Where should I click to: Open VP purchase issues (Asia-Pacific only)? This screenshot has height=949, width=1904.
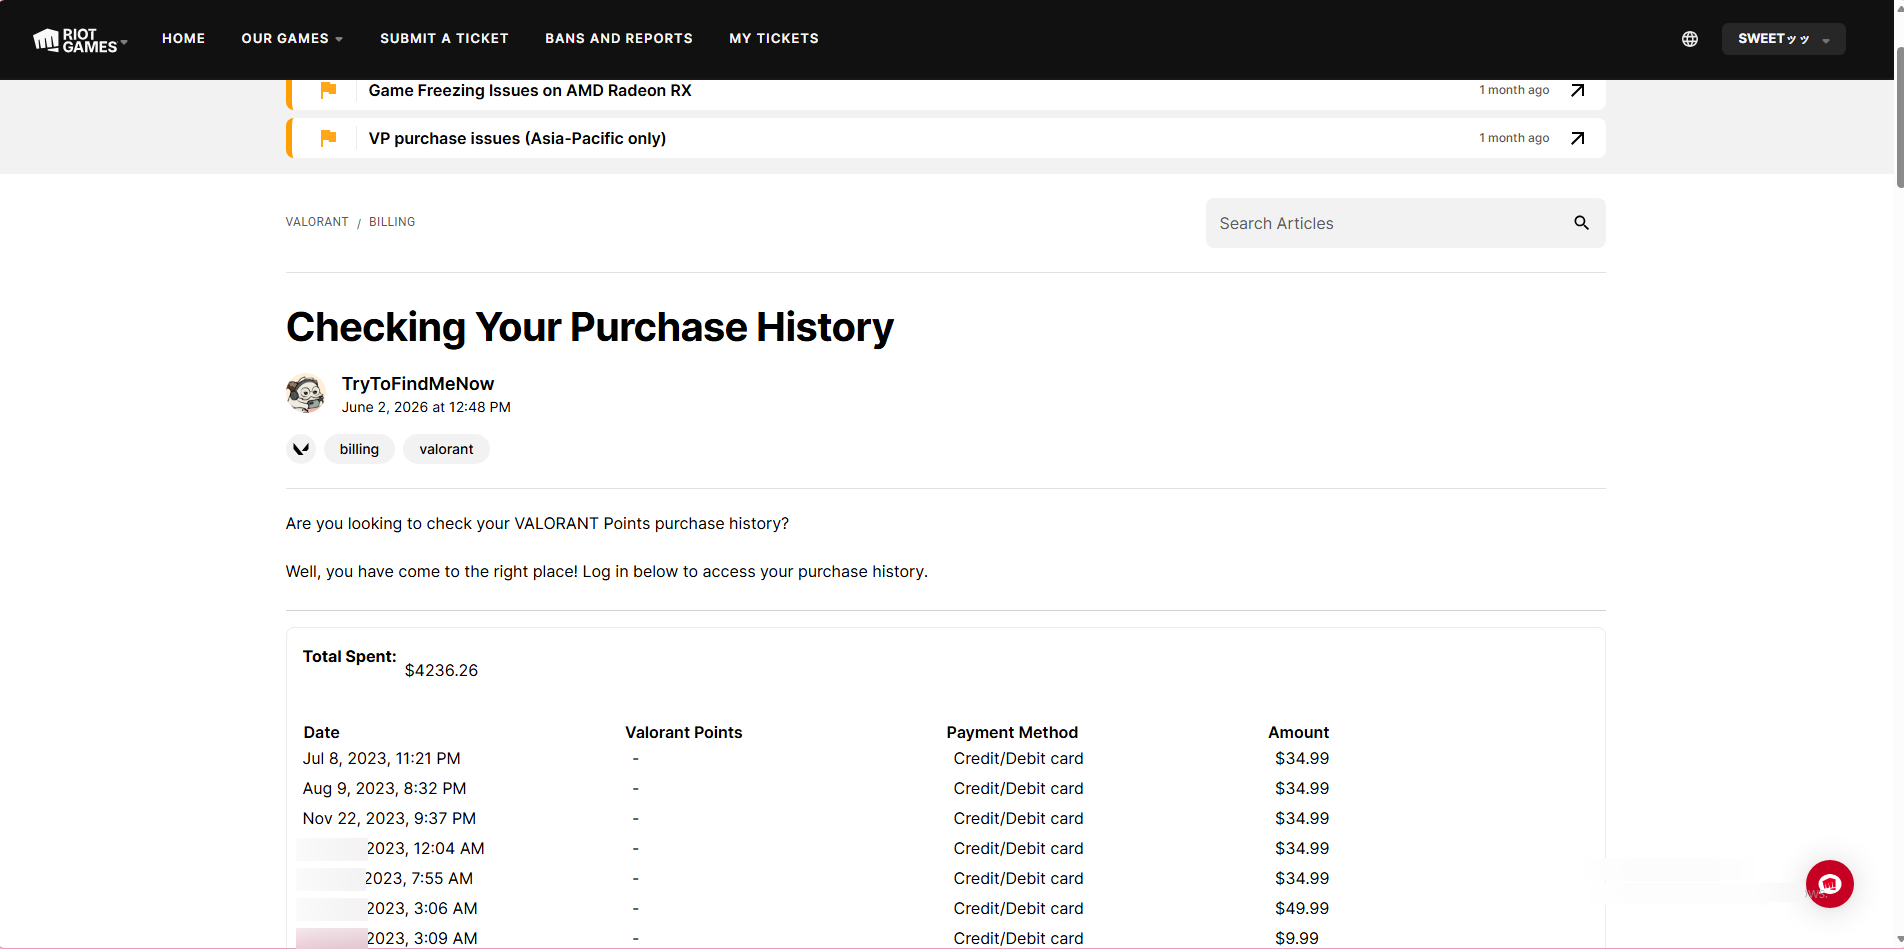[517, 138]
